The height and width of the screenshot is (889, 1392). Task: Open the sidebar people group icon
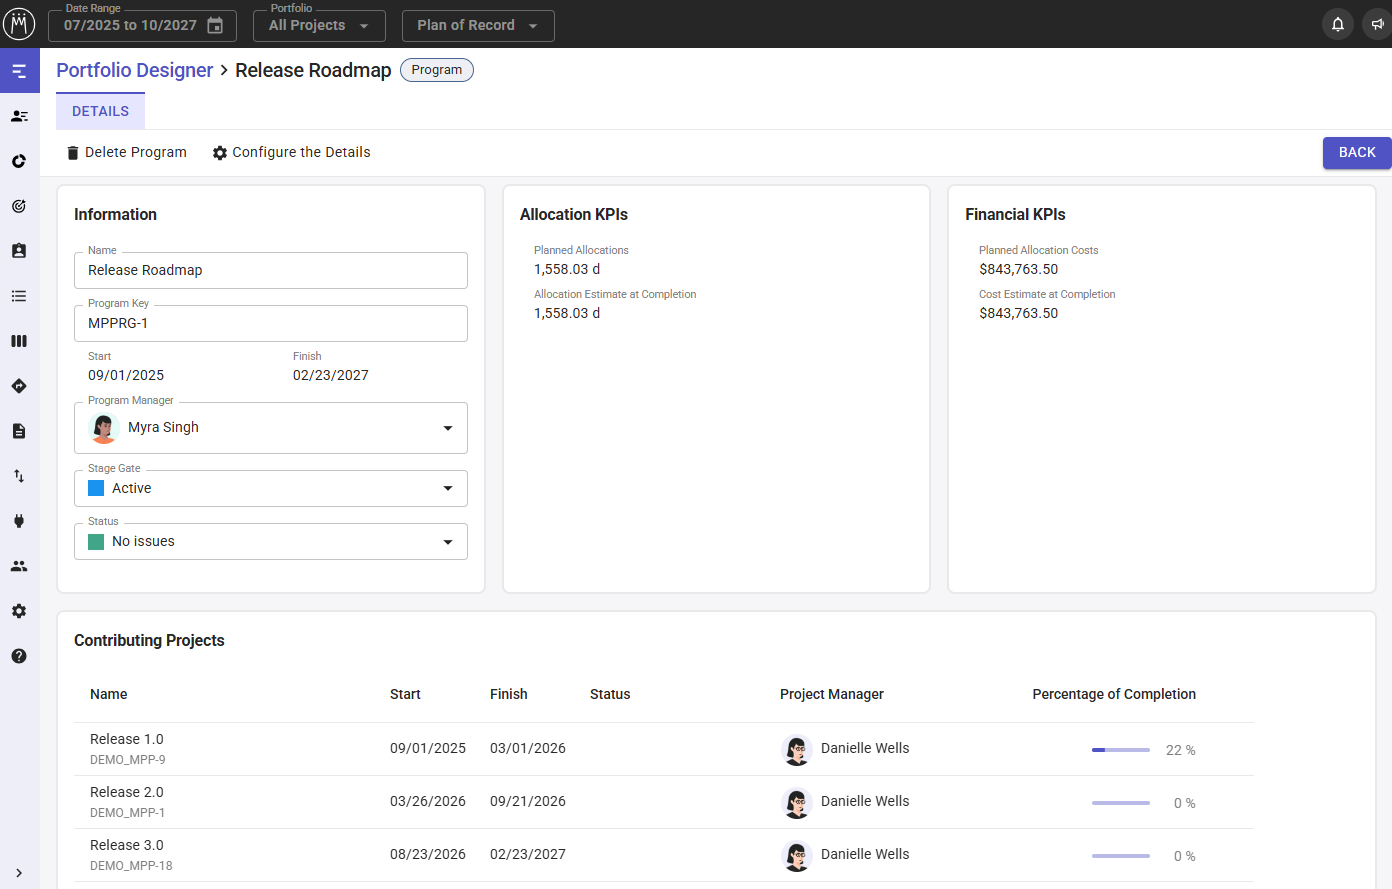click(x=19, y=566)
